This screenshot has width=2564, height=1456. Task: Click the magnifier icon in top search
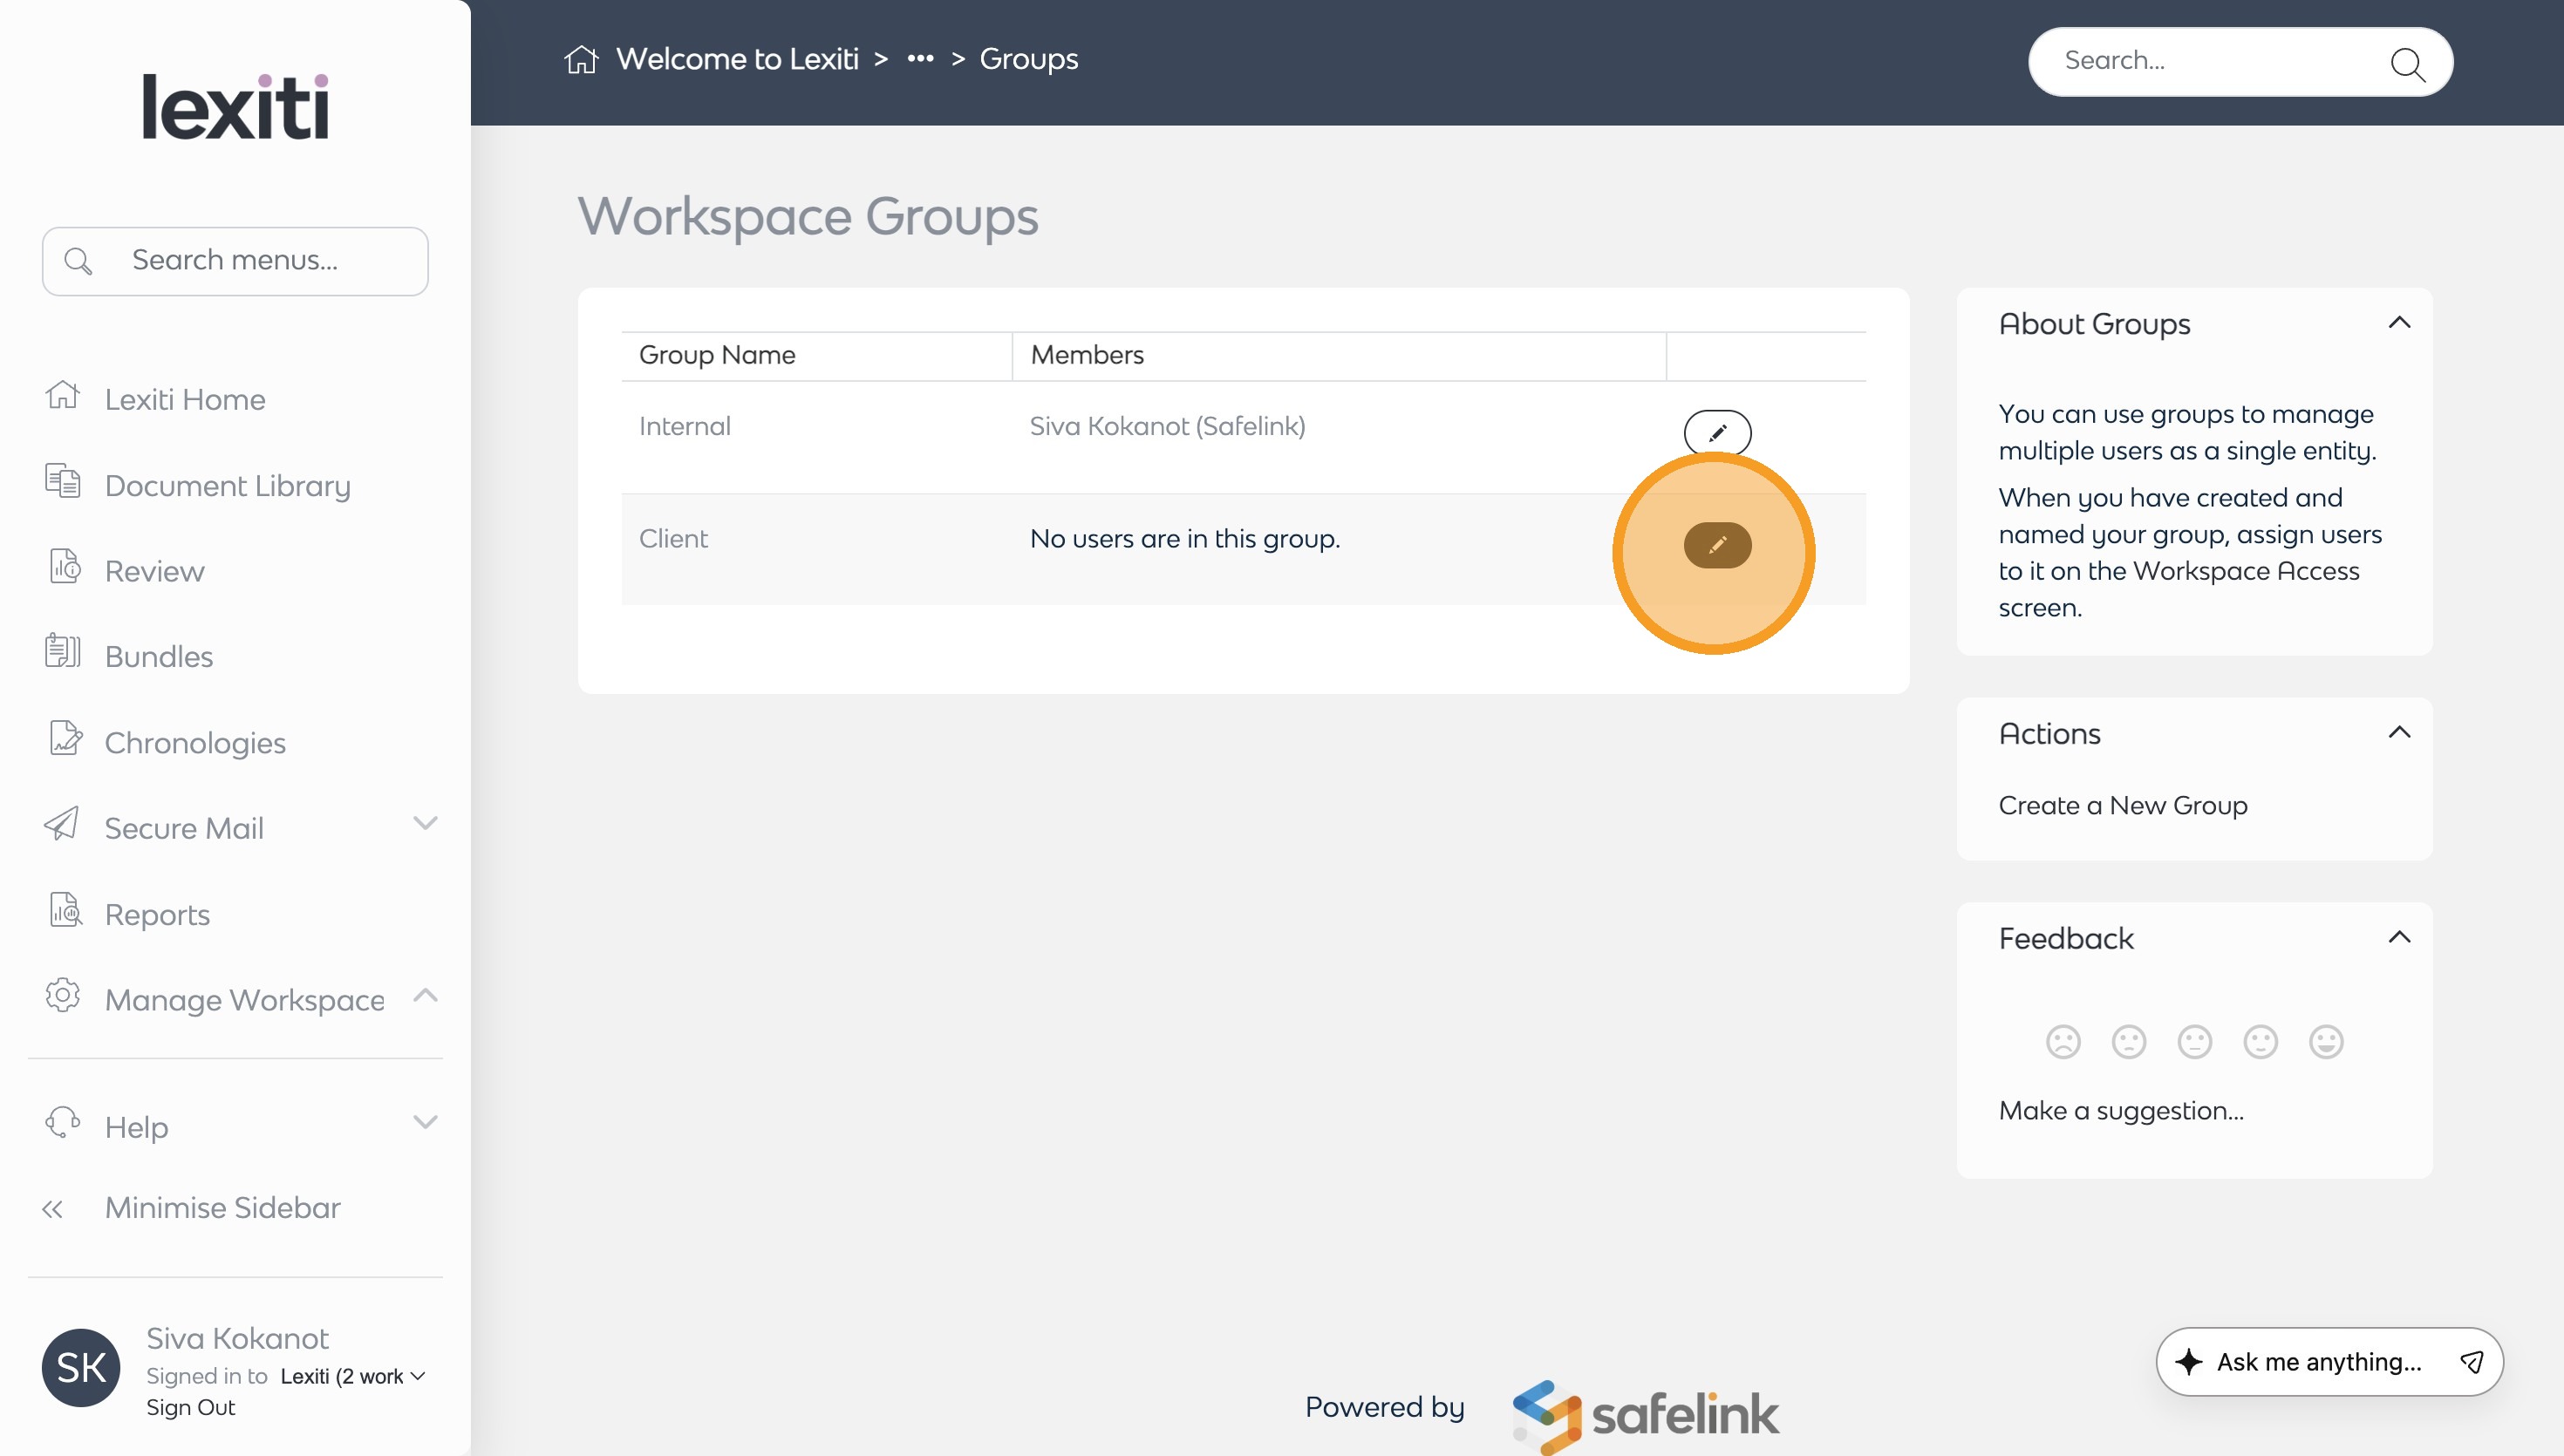(x=2406, y=64)
